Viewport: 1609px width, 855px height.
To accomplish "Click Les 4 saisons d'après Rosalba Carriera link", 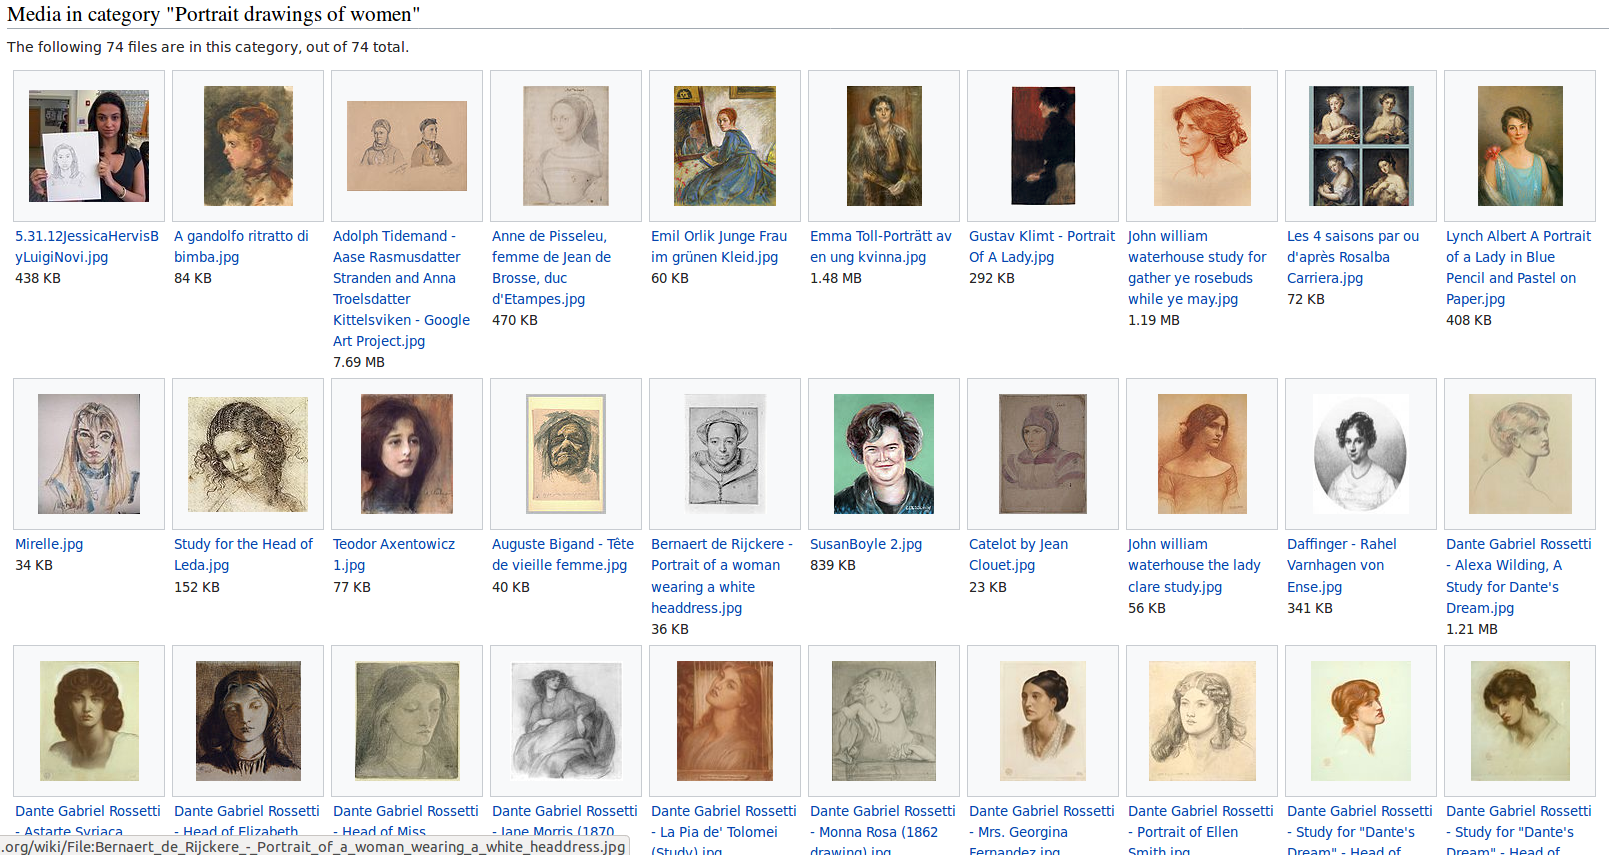I will [1353, 257].
